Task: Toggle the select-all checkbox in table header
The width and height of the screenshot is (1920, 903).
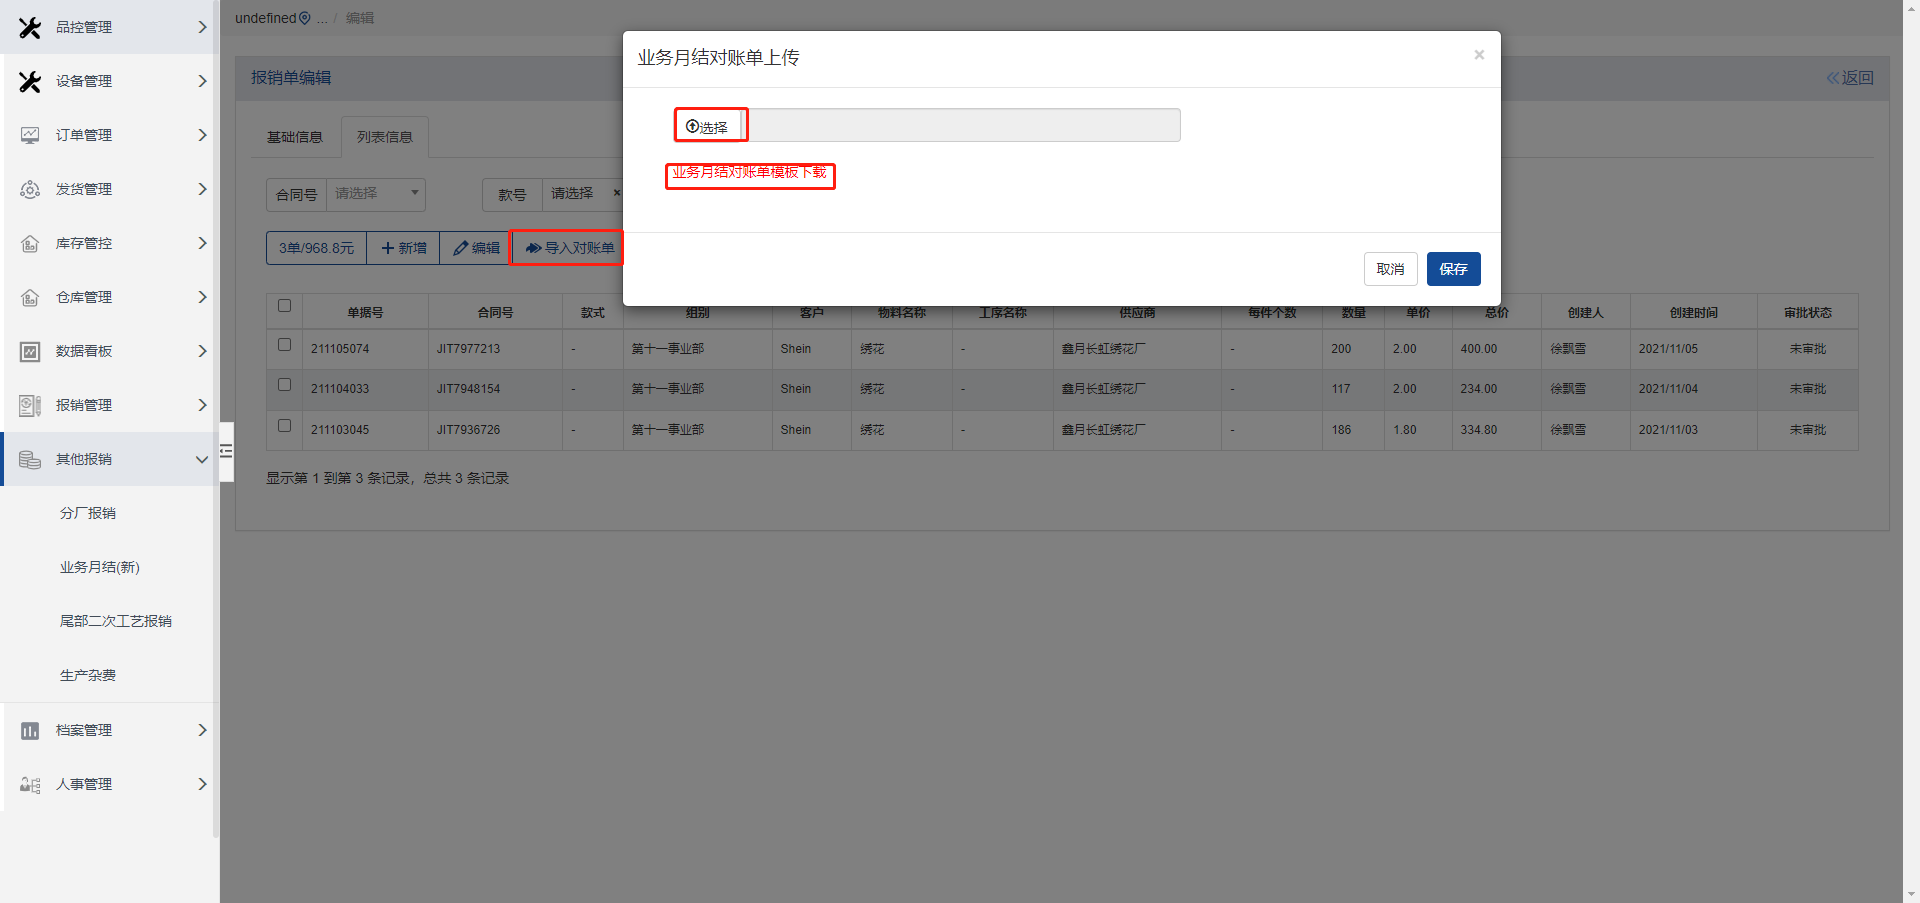Action: click(x=284, y=306)
